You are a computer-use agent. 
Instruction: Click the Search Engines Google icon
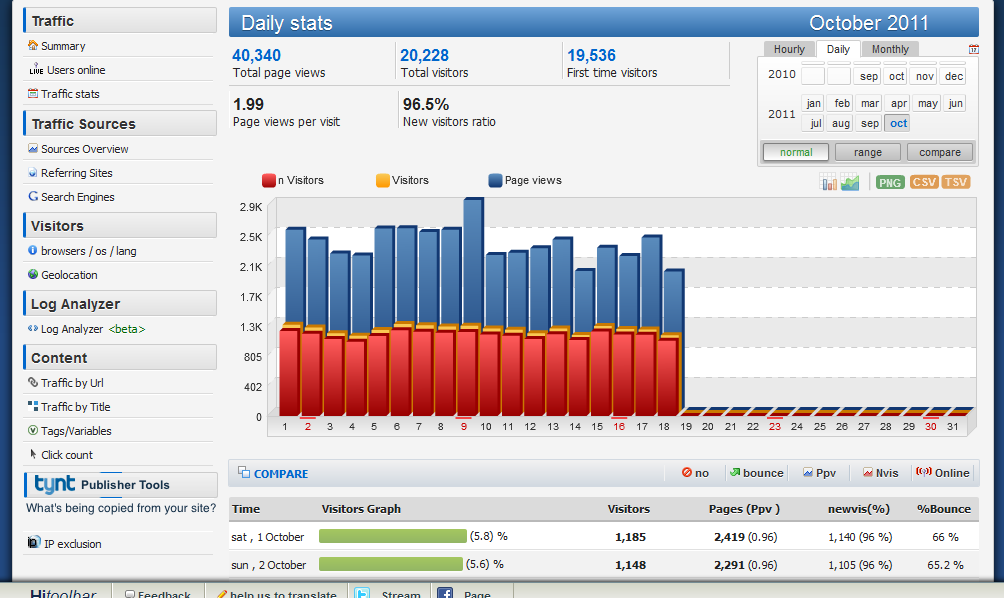point(33,197)
